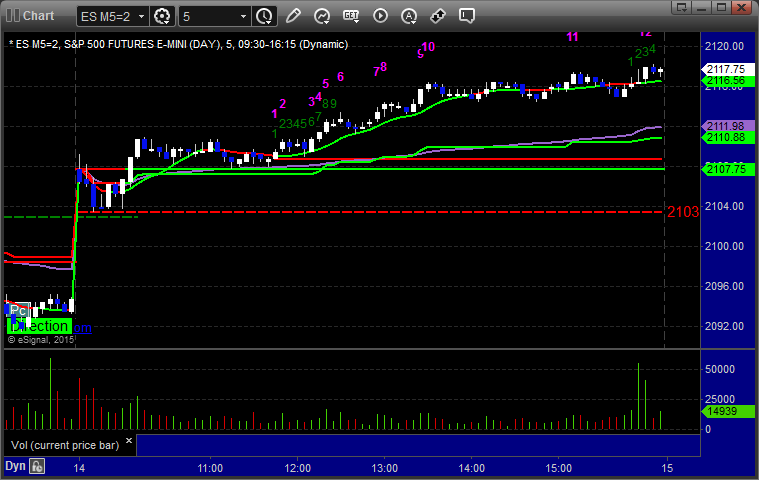Click the 12:00 time axis label
Viewport: 759px width, 480px height.
pyautogui.click(x=297, y=468)
